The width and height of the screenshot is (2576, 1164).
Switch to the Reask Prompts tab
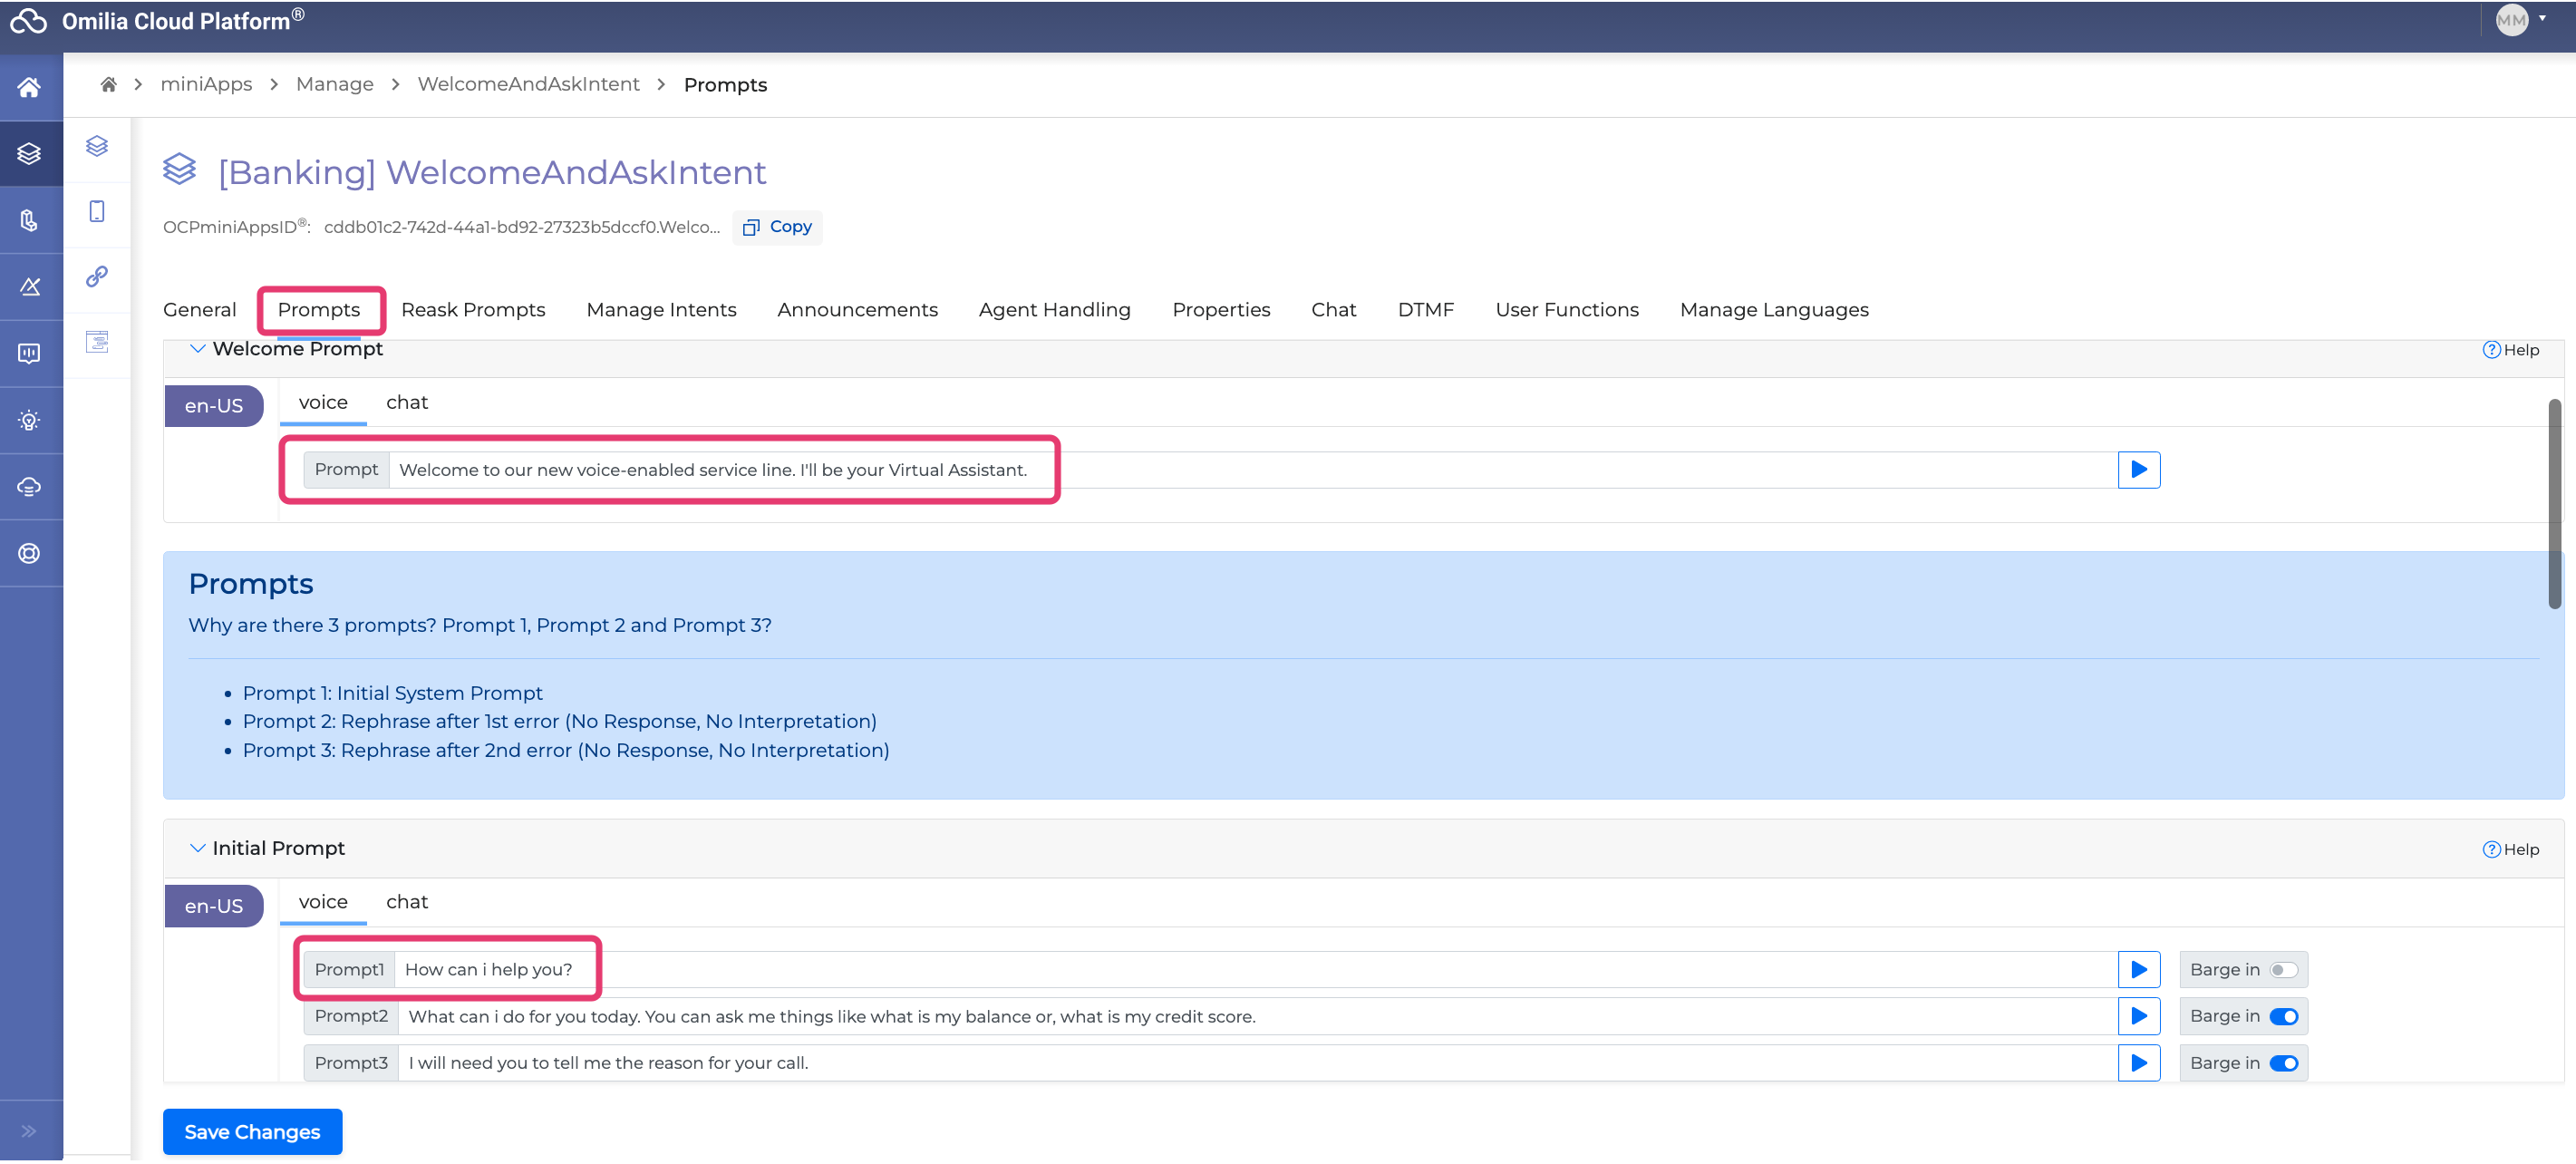pyautogui.click(x=472, y=310)
